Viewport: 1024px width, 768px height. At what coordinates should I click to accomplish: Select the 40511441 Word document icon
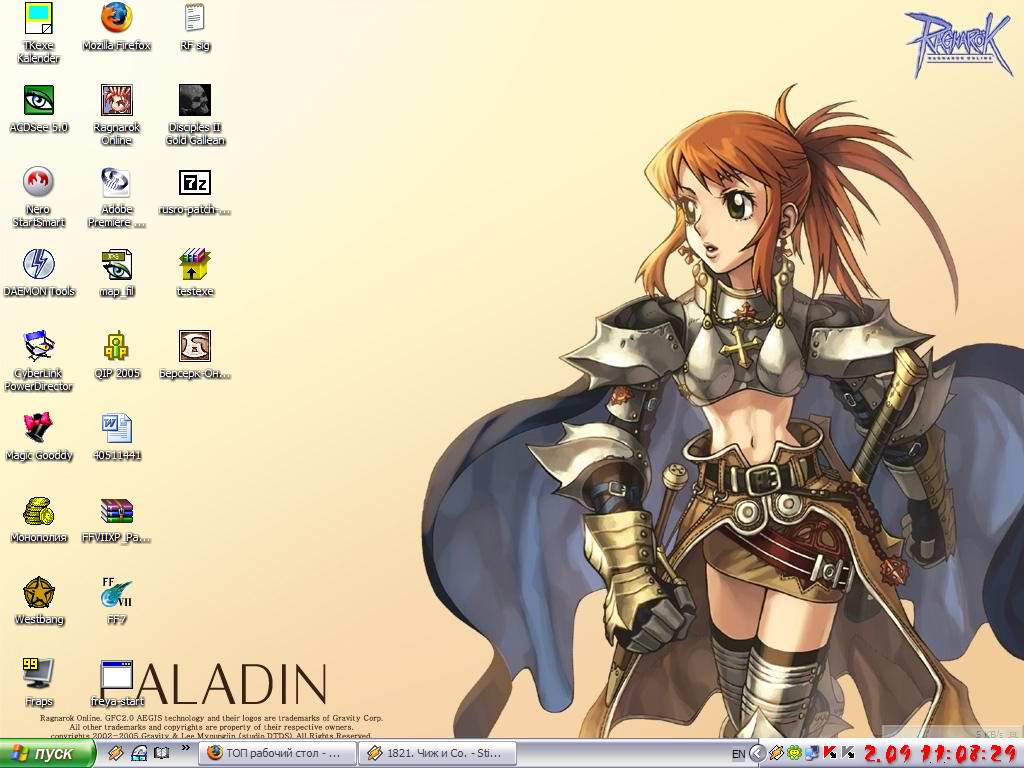(x=117, y=437)
